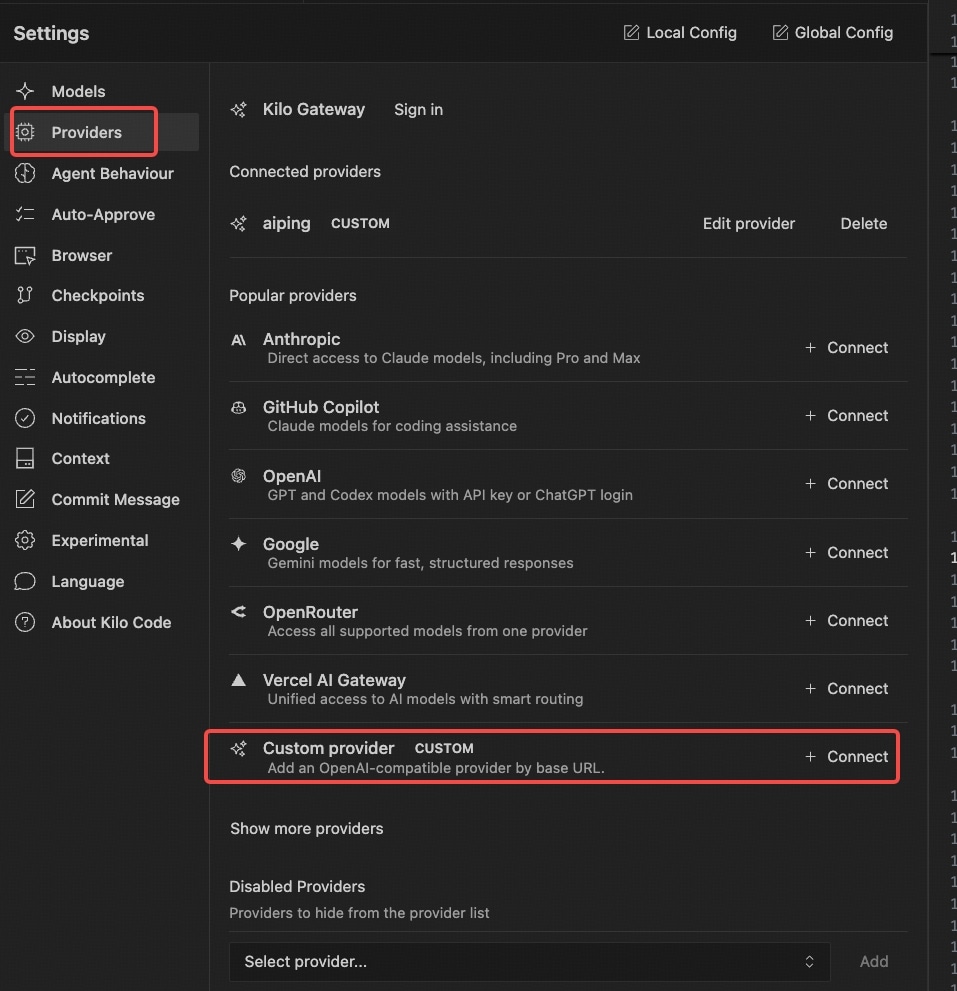Click the Anthropic provider name
957x991 pixels.
(302, 339)
